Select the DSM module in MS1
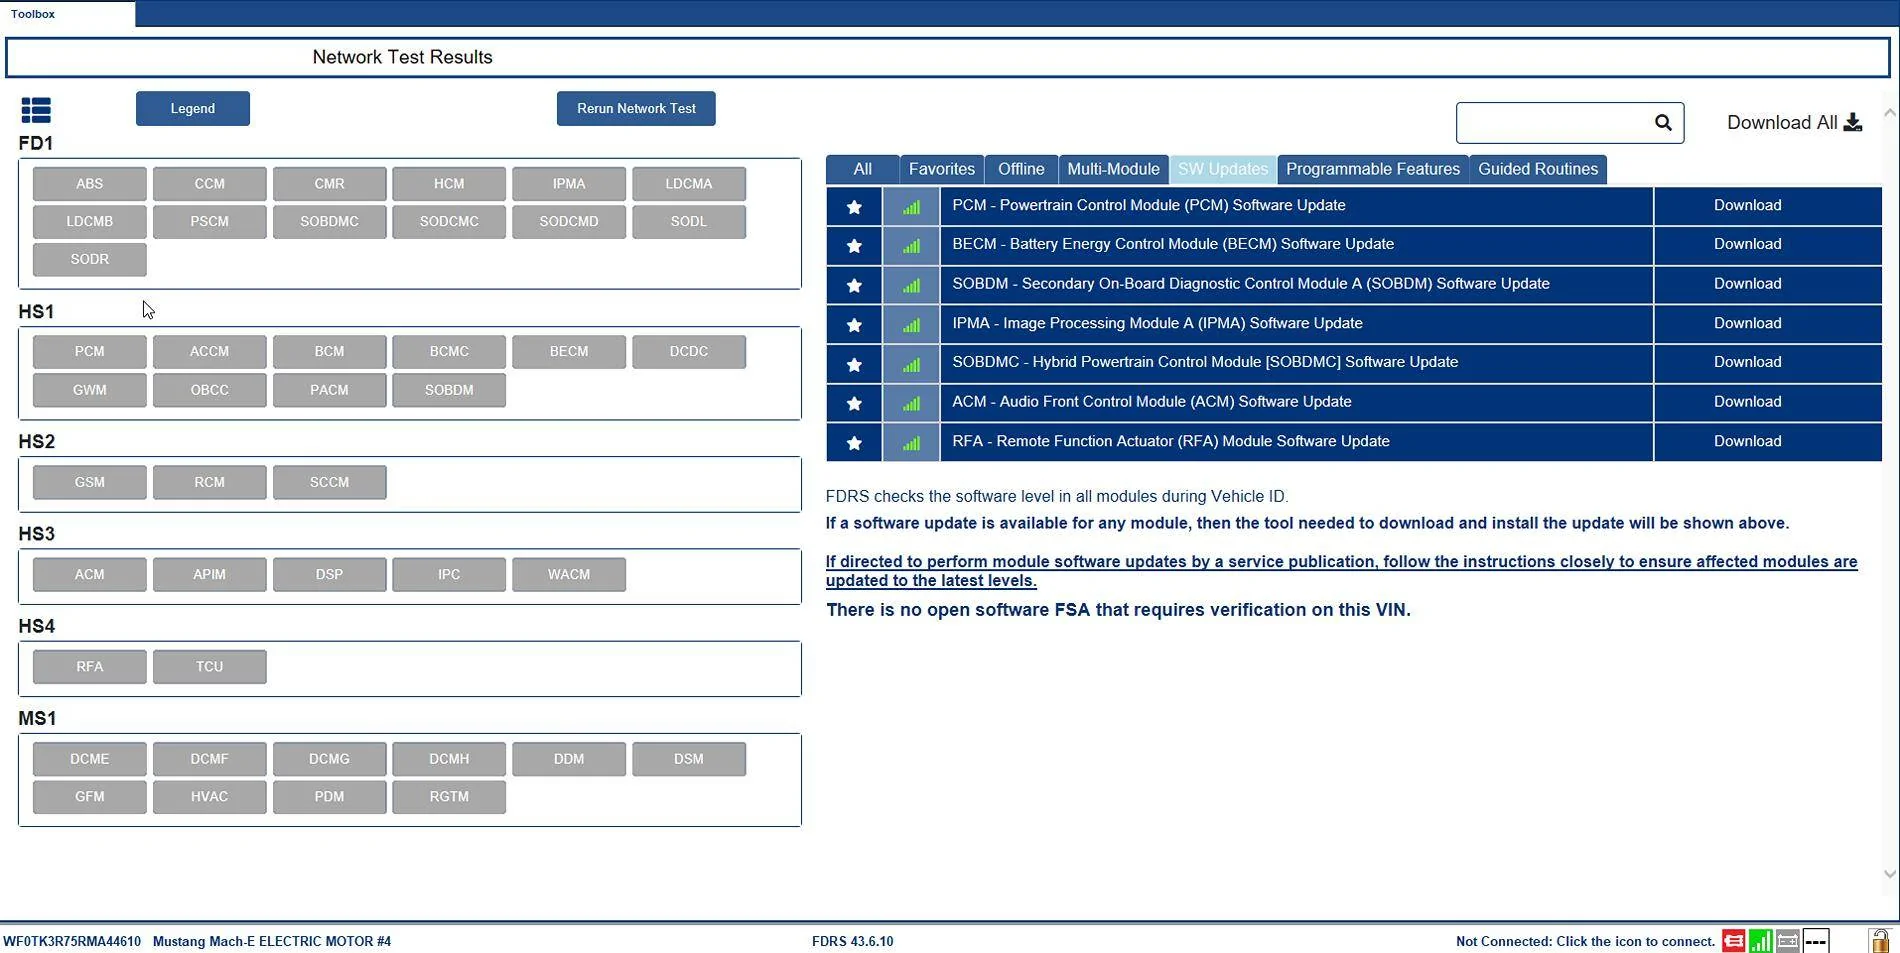Image resolution: width=1900 pixels, height=953 pixels. click(689, 759)
